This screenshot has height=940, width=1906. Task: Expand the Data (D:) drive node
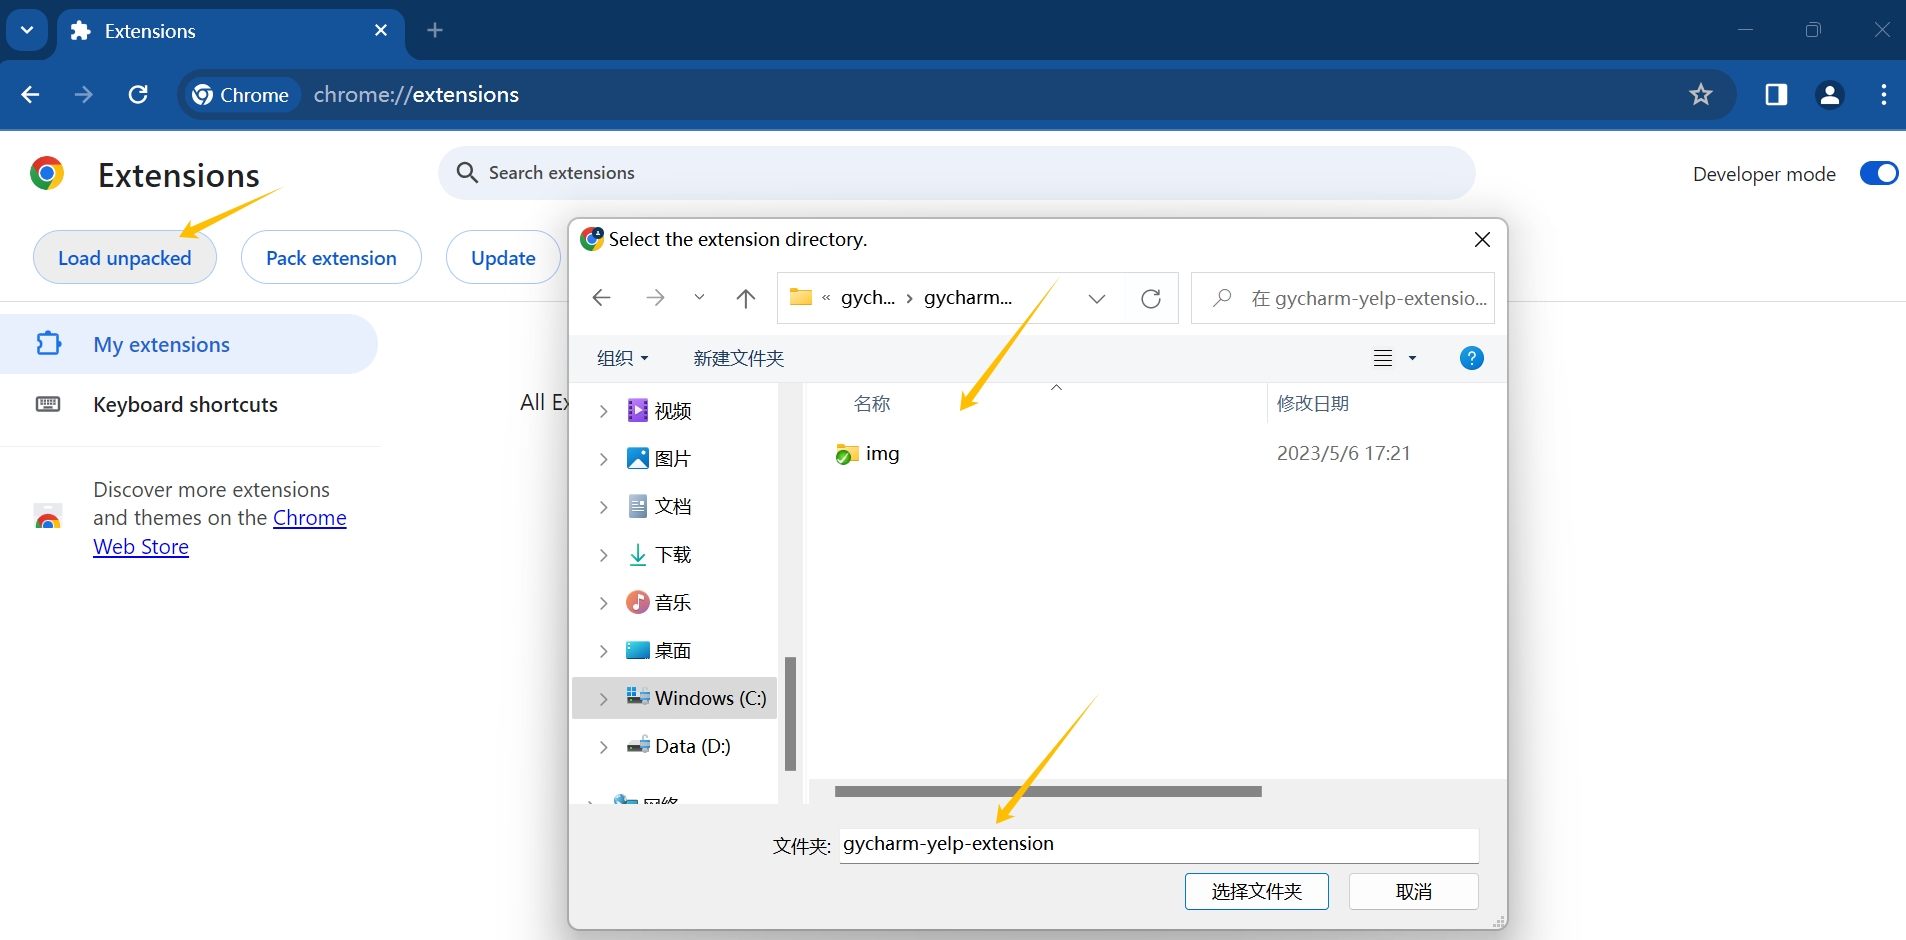click(603, 747)
